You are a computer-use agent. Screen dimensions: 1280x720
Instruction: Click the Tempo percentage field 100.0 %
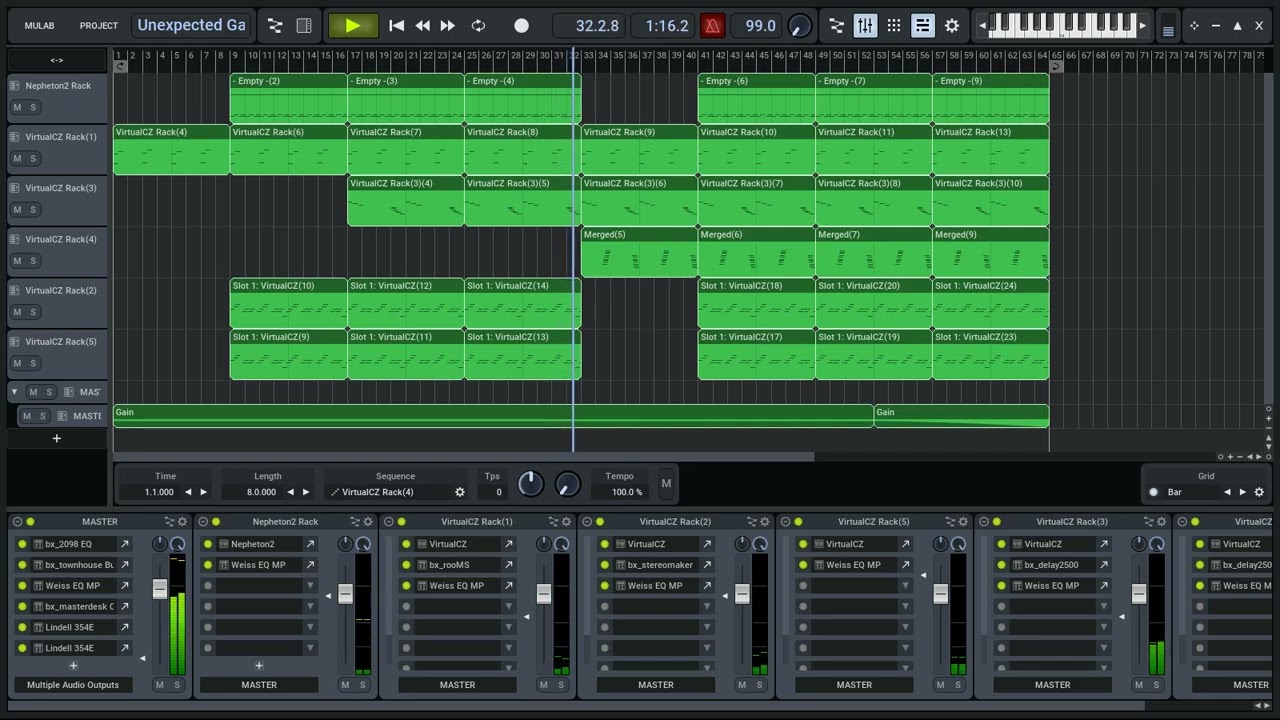pyautogui.click(x=627, y=492)
